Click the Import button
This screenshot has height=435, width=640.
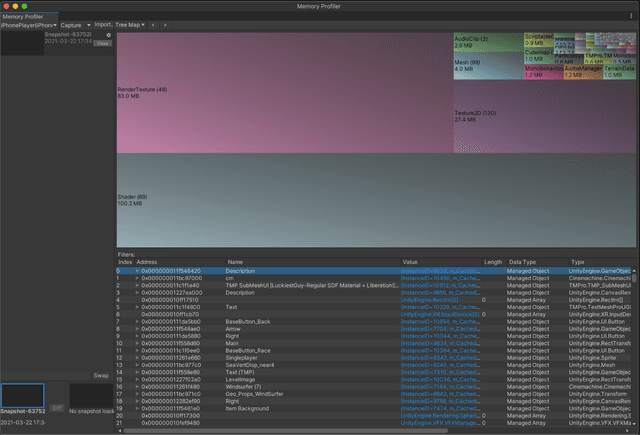(x=103, y=25)
